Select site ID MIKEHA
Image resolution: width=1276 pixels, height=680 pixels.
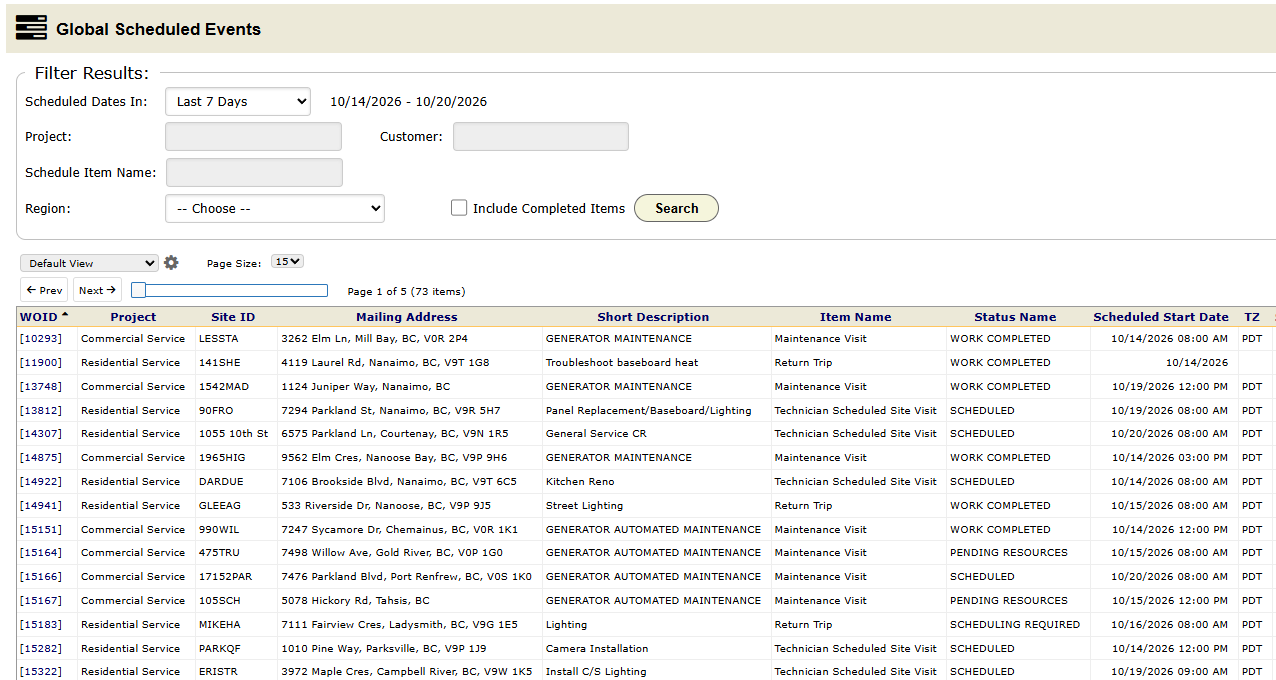220,624
